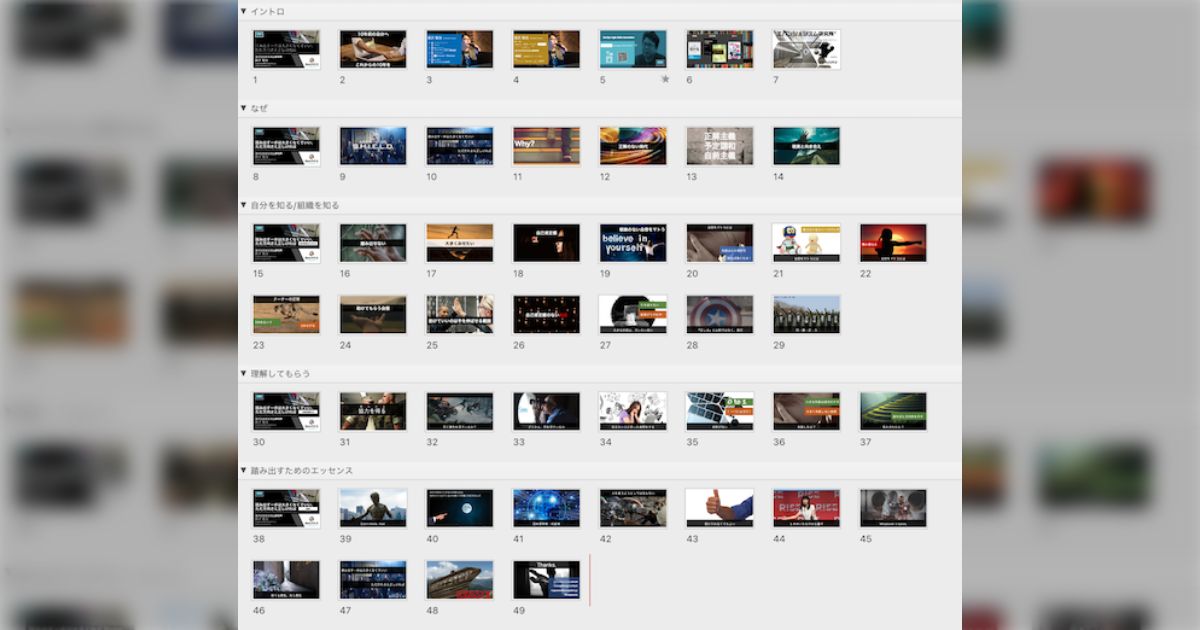Select slide 40 with the moon image

(x=460, y=508)
